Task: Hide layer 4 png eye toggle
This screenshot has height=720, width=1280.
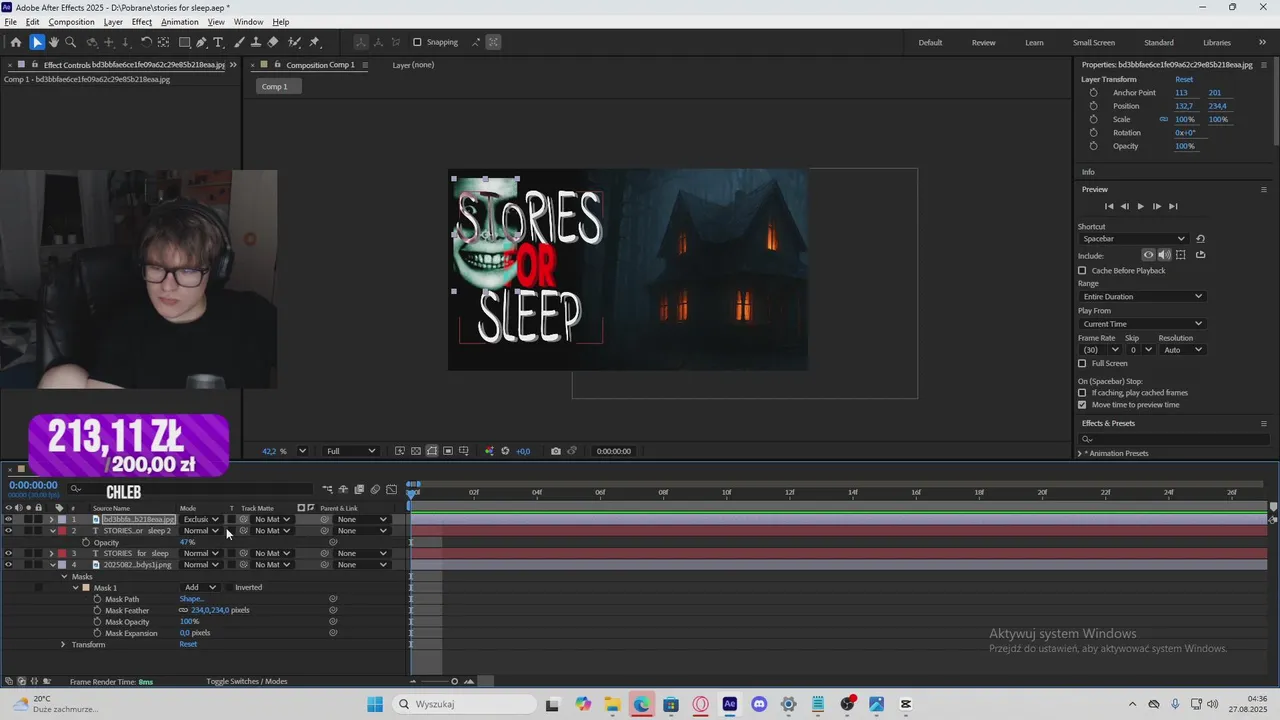Action: 8,565
